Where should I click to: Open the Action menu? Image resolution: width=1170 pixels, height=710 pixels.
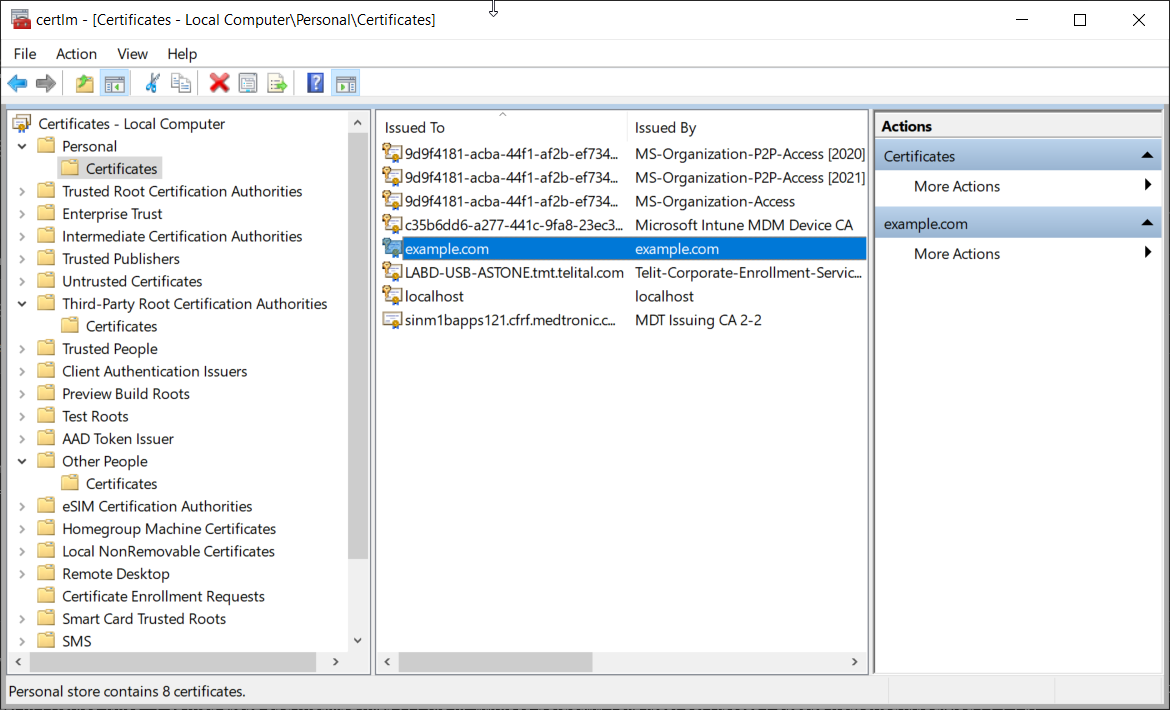click(76, 54)
